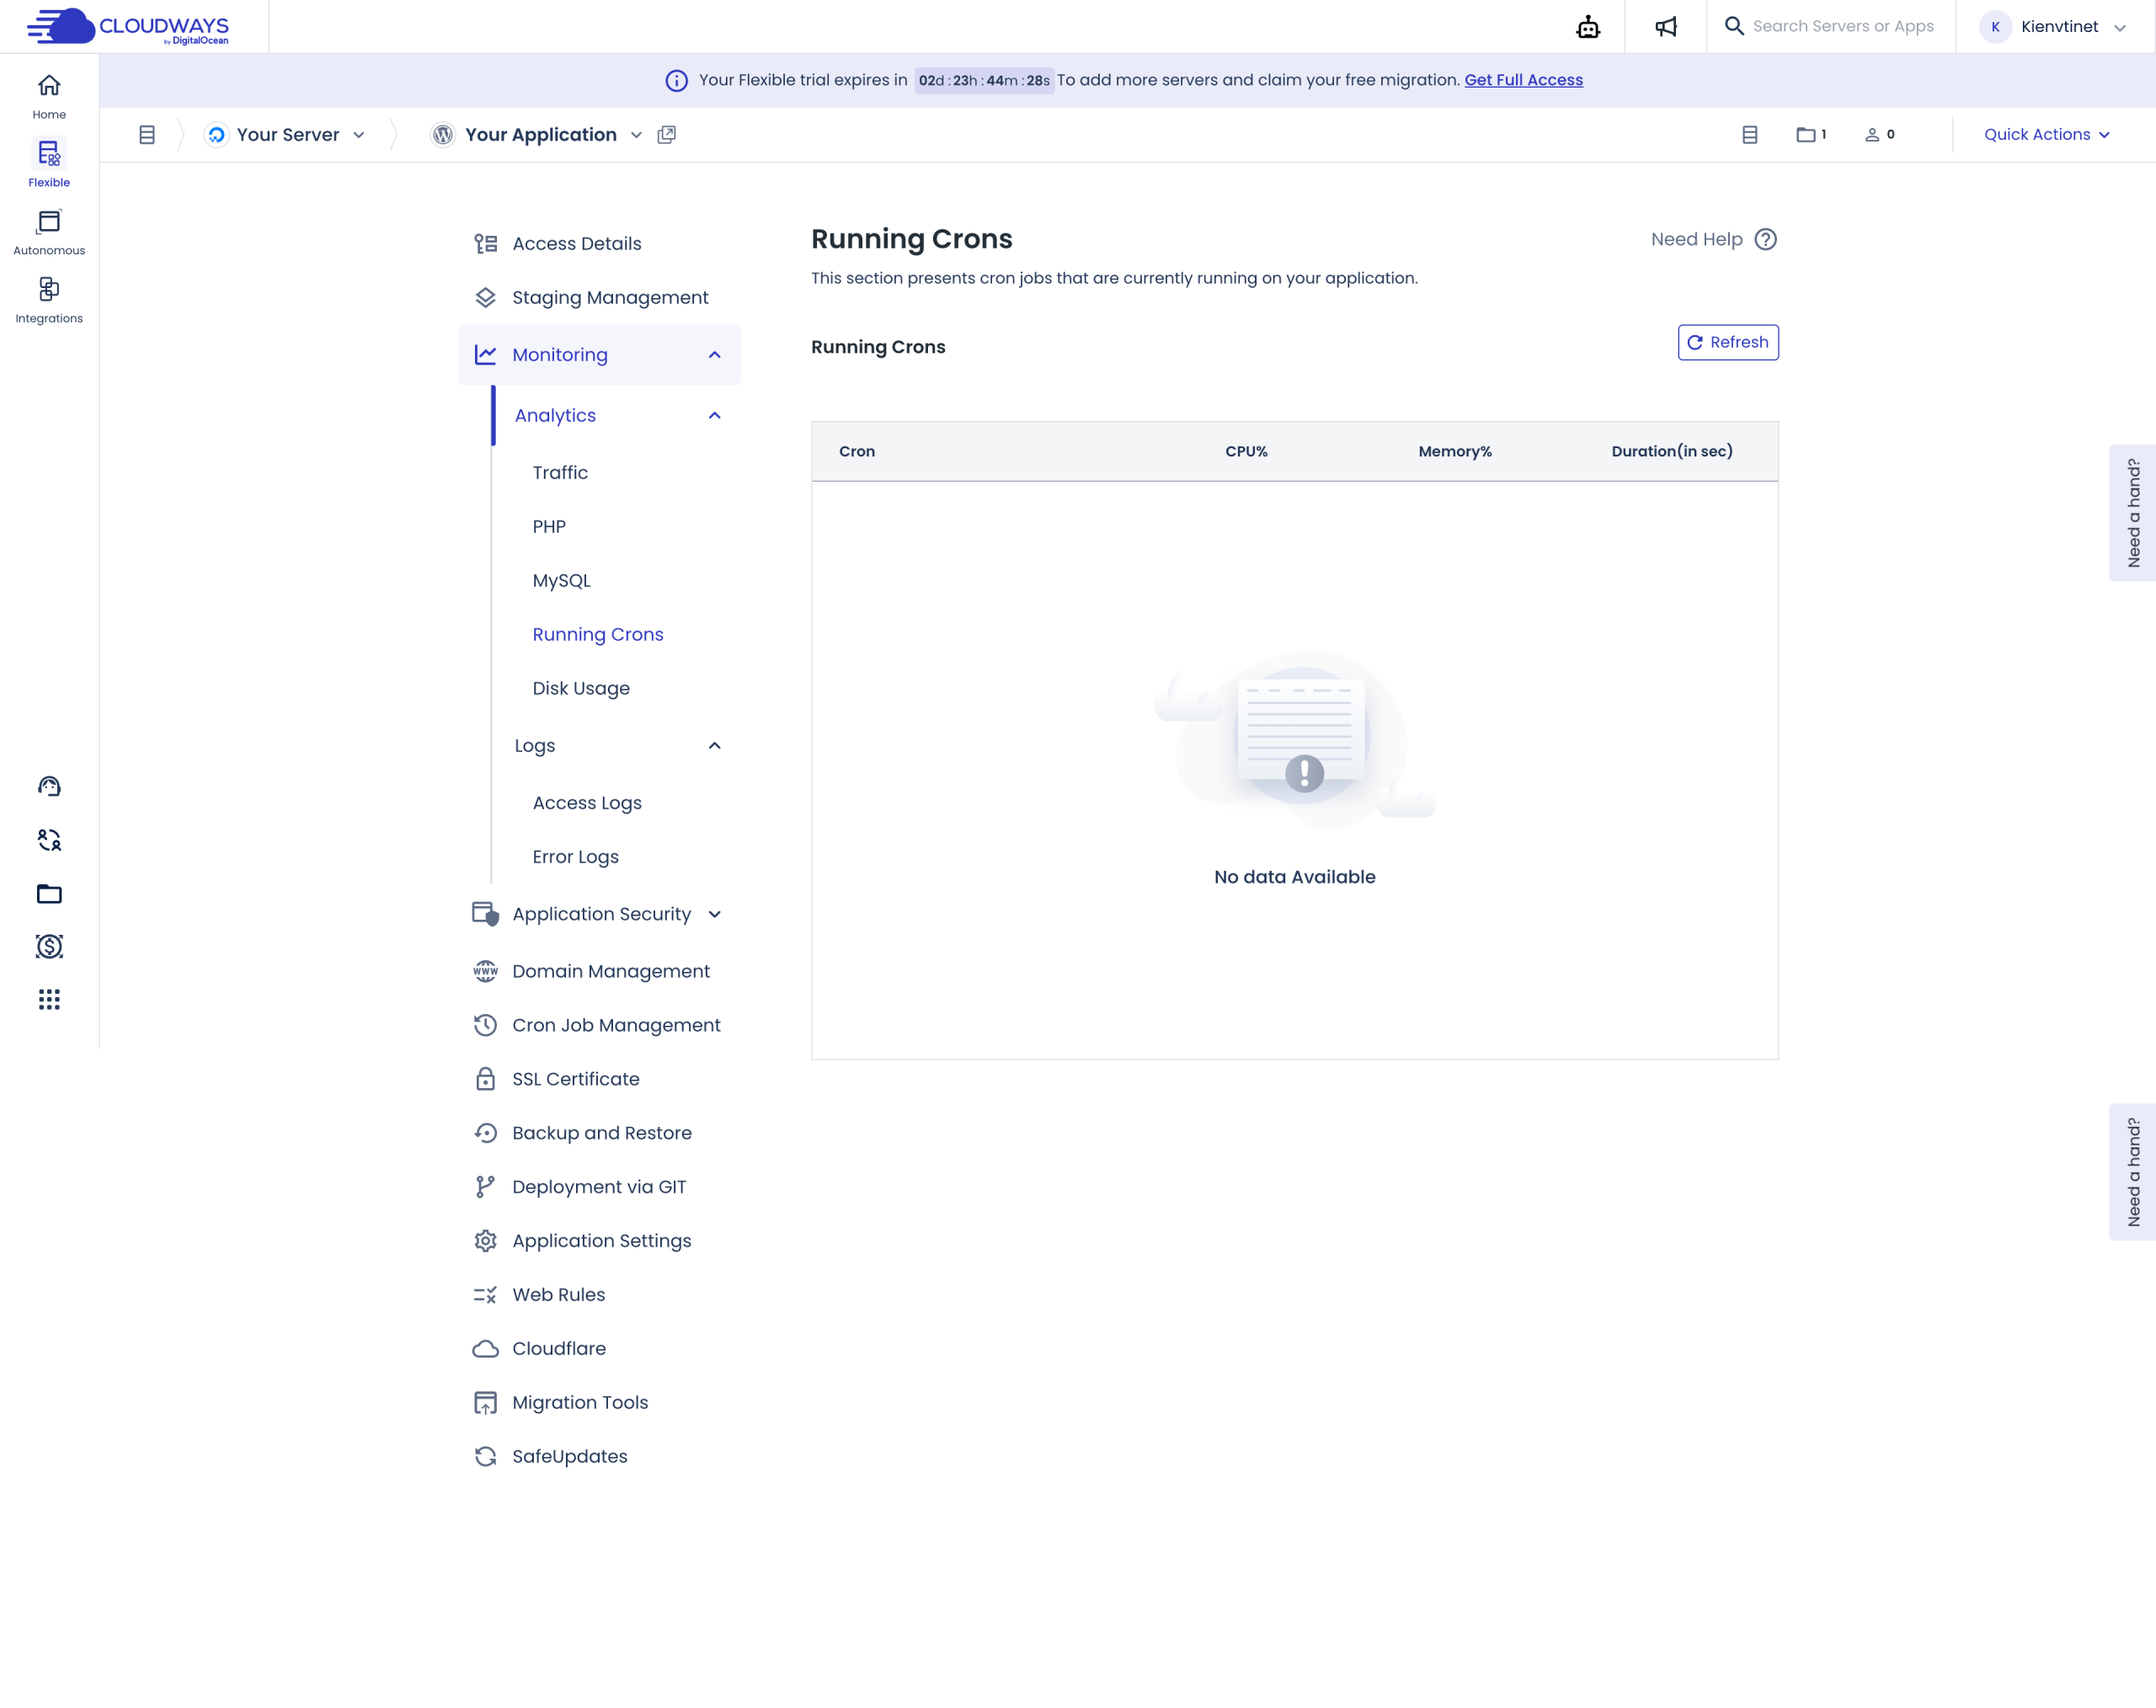Open the apps grid icon in sidebar
The width and height of the screenshot is (2156, 1708).
tap(49, 1000)
